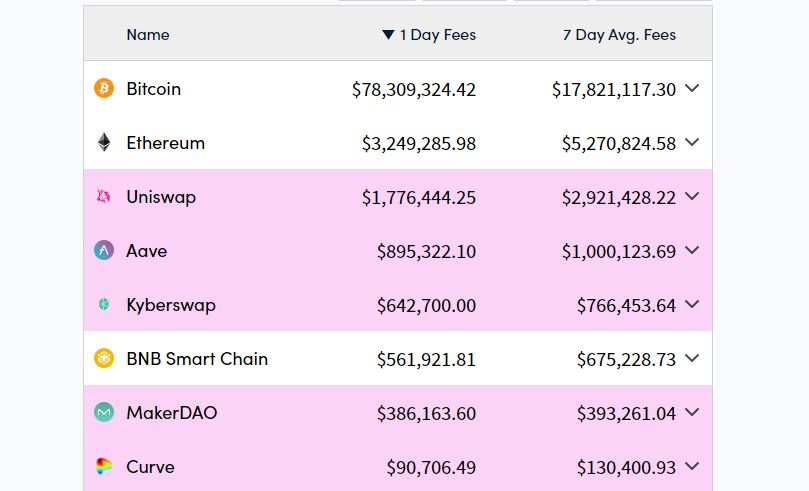809x491 pixels.
Task: Click the Aave logo icon
Action: pos(104,251)
